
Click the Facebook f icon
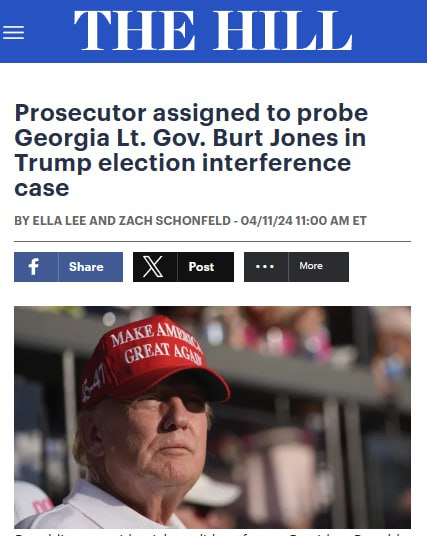pos(34,267)
